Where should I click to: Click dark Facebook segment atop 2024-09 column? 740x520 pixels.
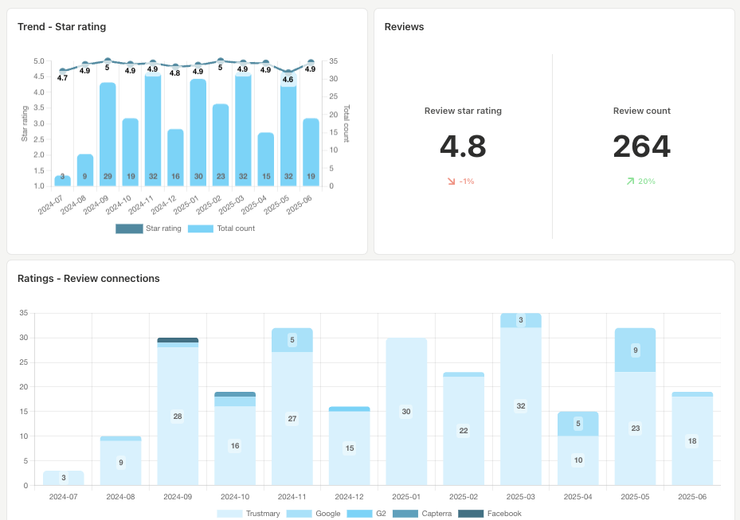tap(178, 340)
